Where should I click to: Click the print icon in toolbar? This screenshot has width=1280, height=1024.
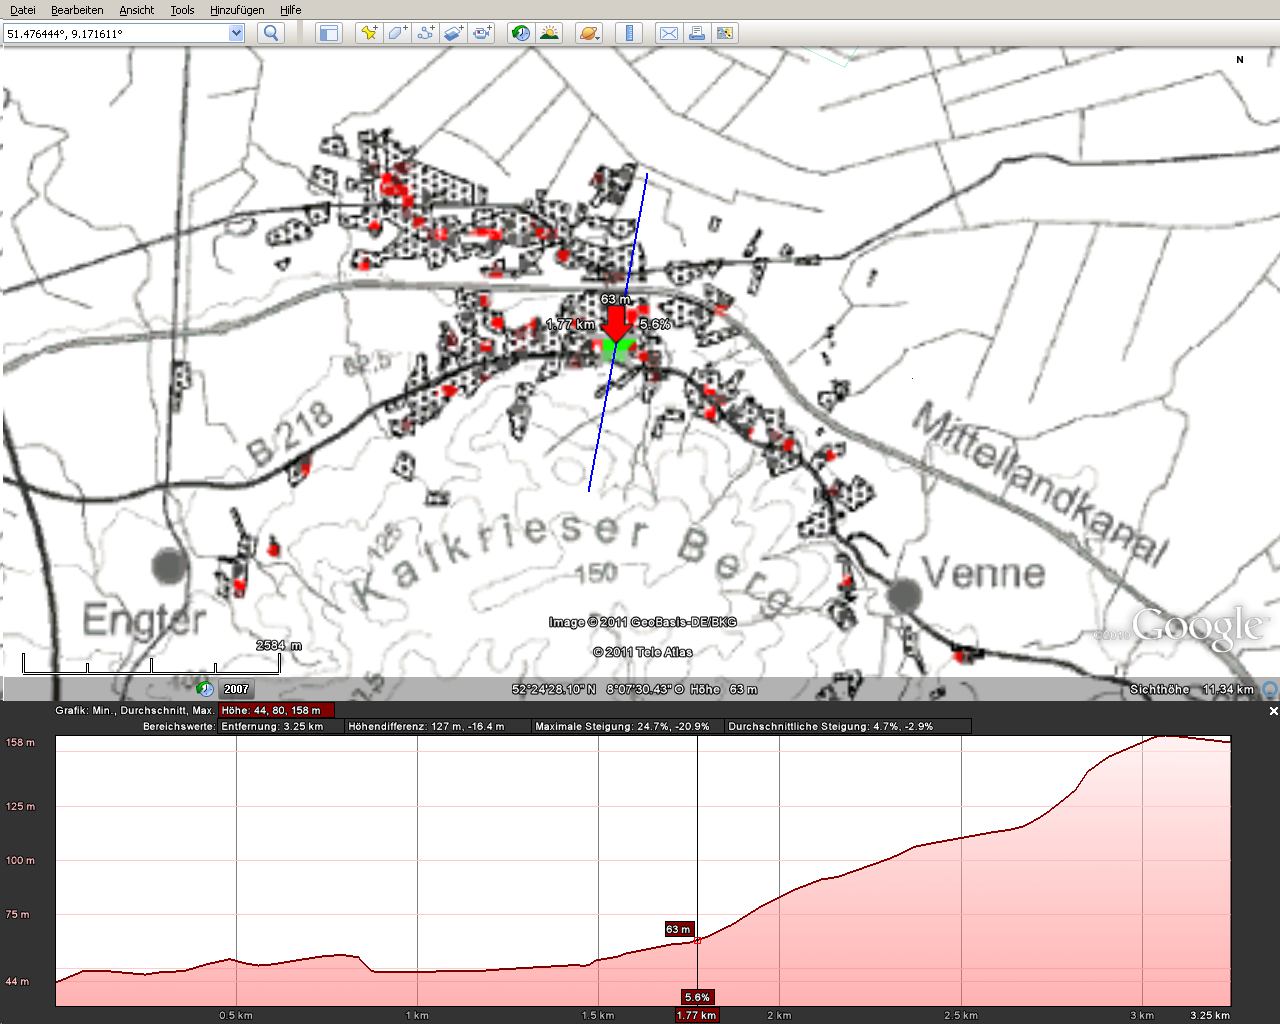[x=697, y=33]
